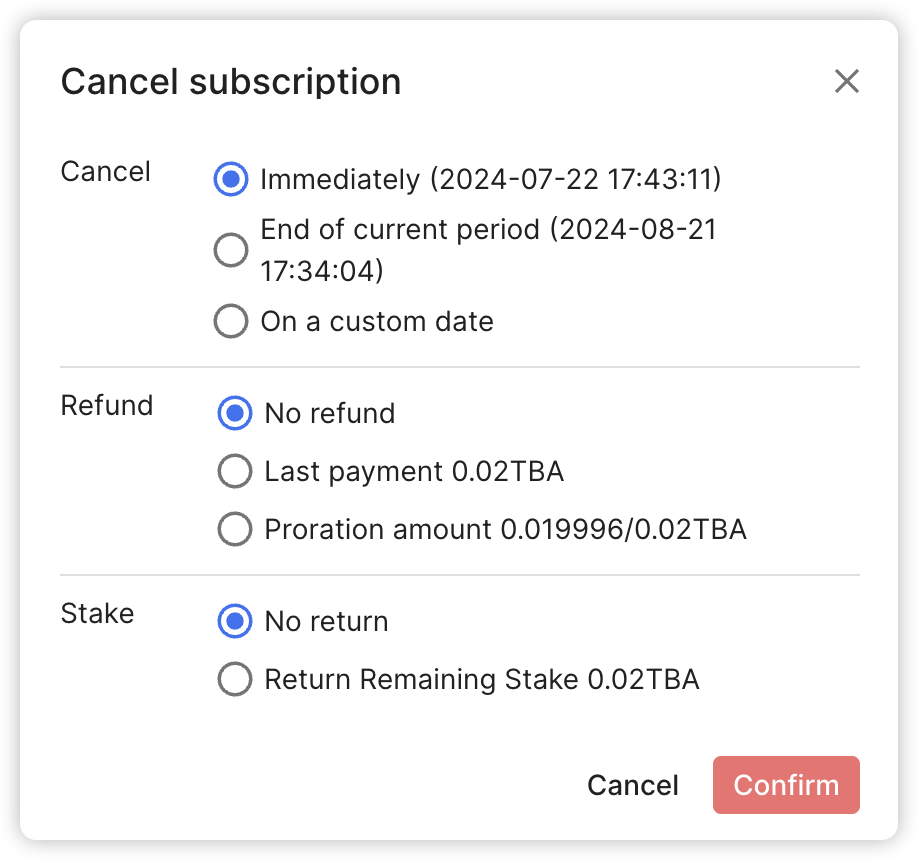Click the 'Cancel subscription' dialog title
Viewport: 918px width, 860px height.
(x=231, y=81)
